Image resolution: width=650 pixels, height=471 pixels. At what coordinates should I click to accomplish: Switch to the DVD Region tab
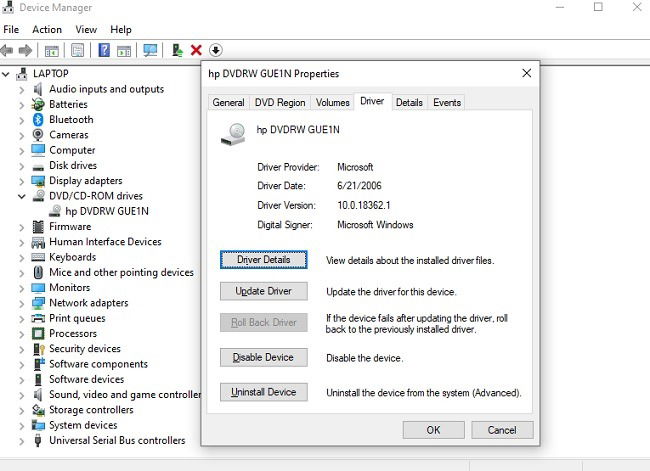coord(280,102)
